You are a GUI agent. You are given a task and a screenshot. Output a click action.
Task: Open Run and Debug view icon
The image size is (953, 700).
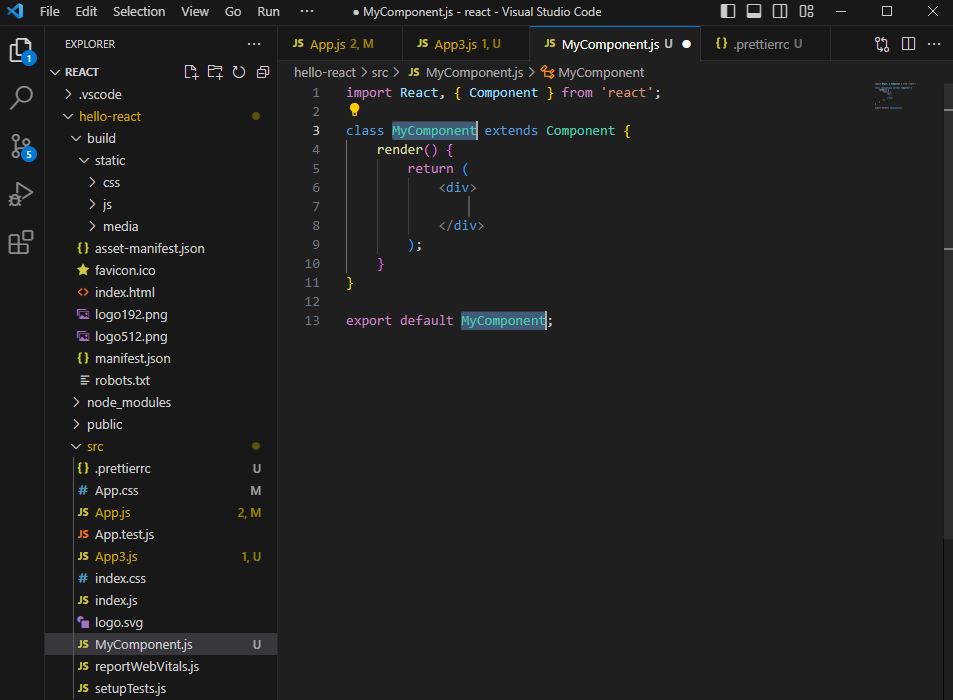coord(21,194)
